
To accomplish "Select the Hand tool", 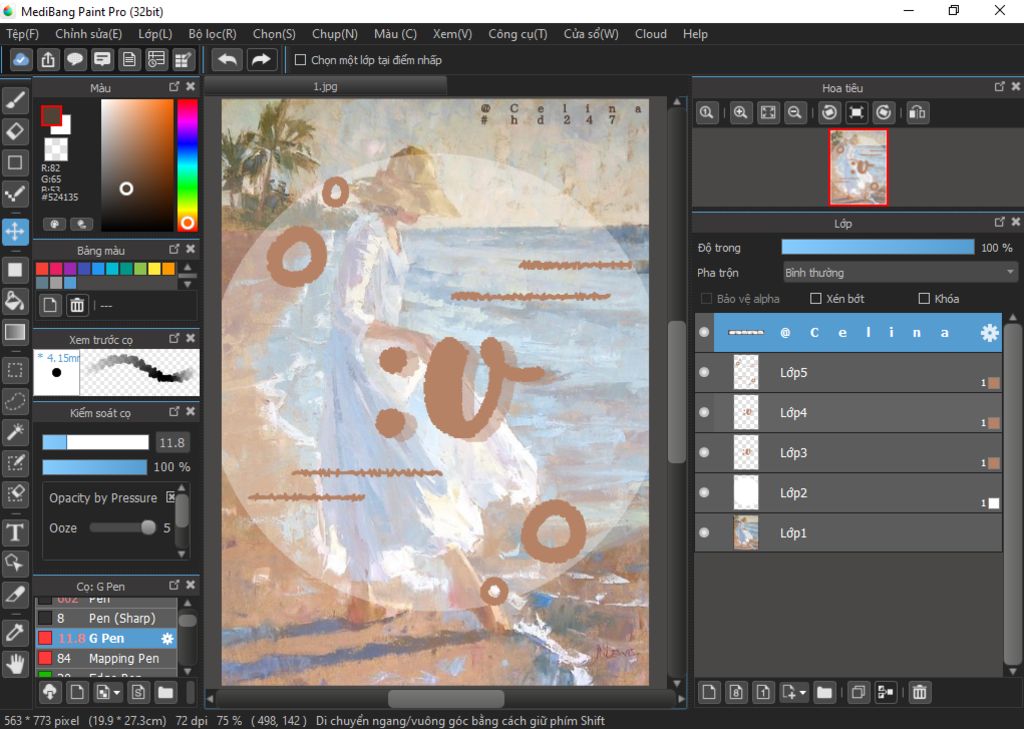I will pyautogui.click(x=15, y=664).
